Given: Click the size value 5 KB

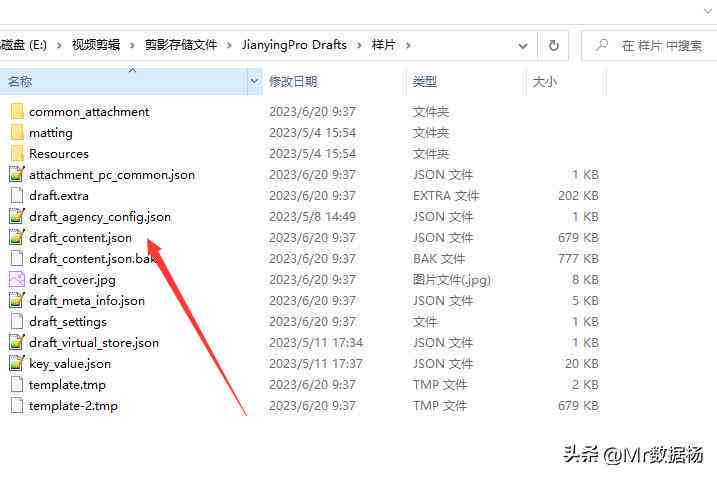Looking at the screenshot, I should pos(585,300).
